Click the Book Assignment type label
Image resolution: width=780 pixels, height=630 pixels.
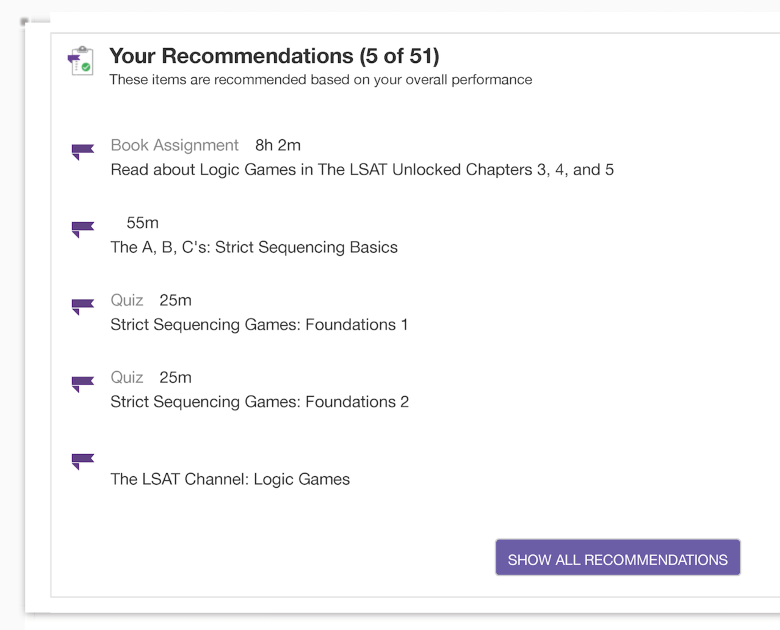[175, 146]
